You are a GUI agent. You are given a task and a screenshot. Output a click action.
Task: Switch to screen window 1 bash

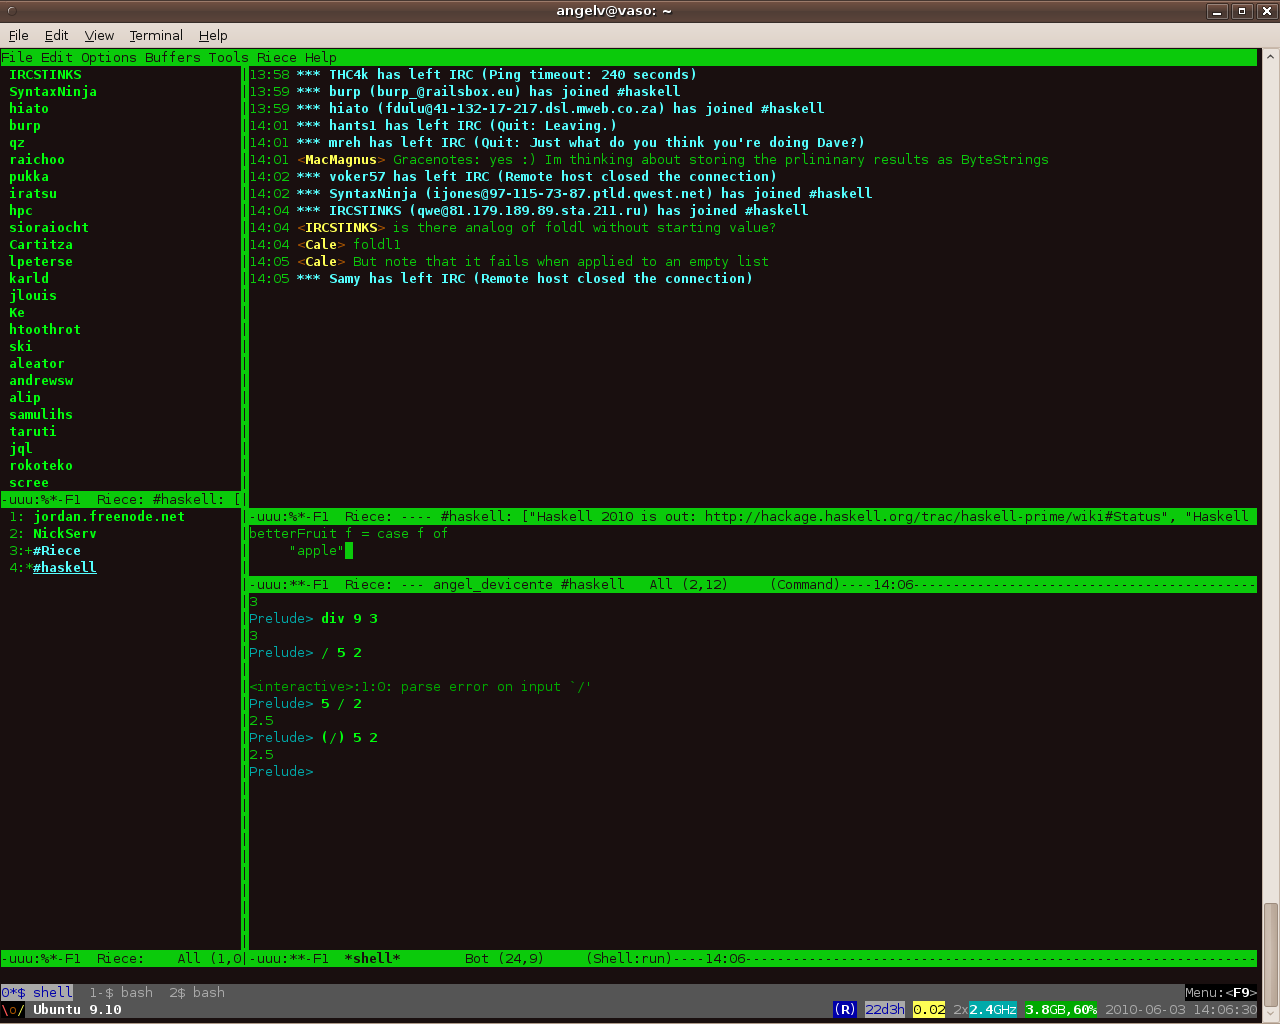121,993
